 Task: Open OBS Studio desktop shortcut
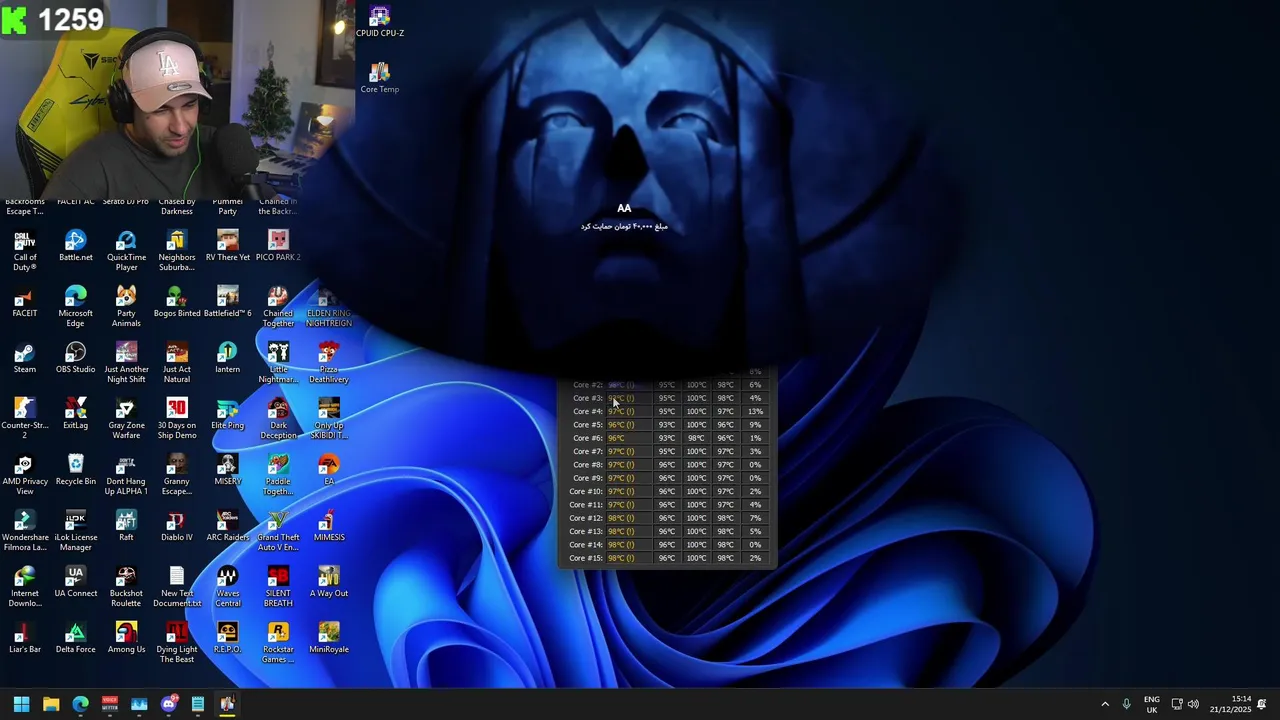point(75,358)
